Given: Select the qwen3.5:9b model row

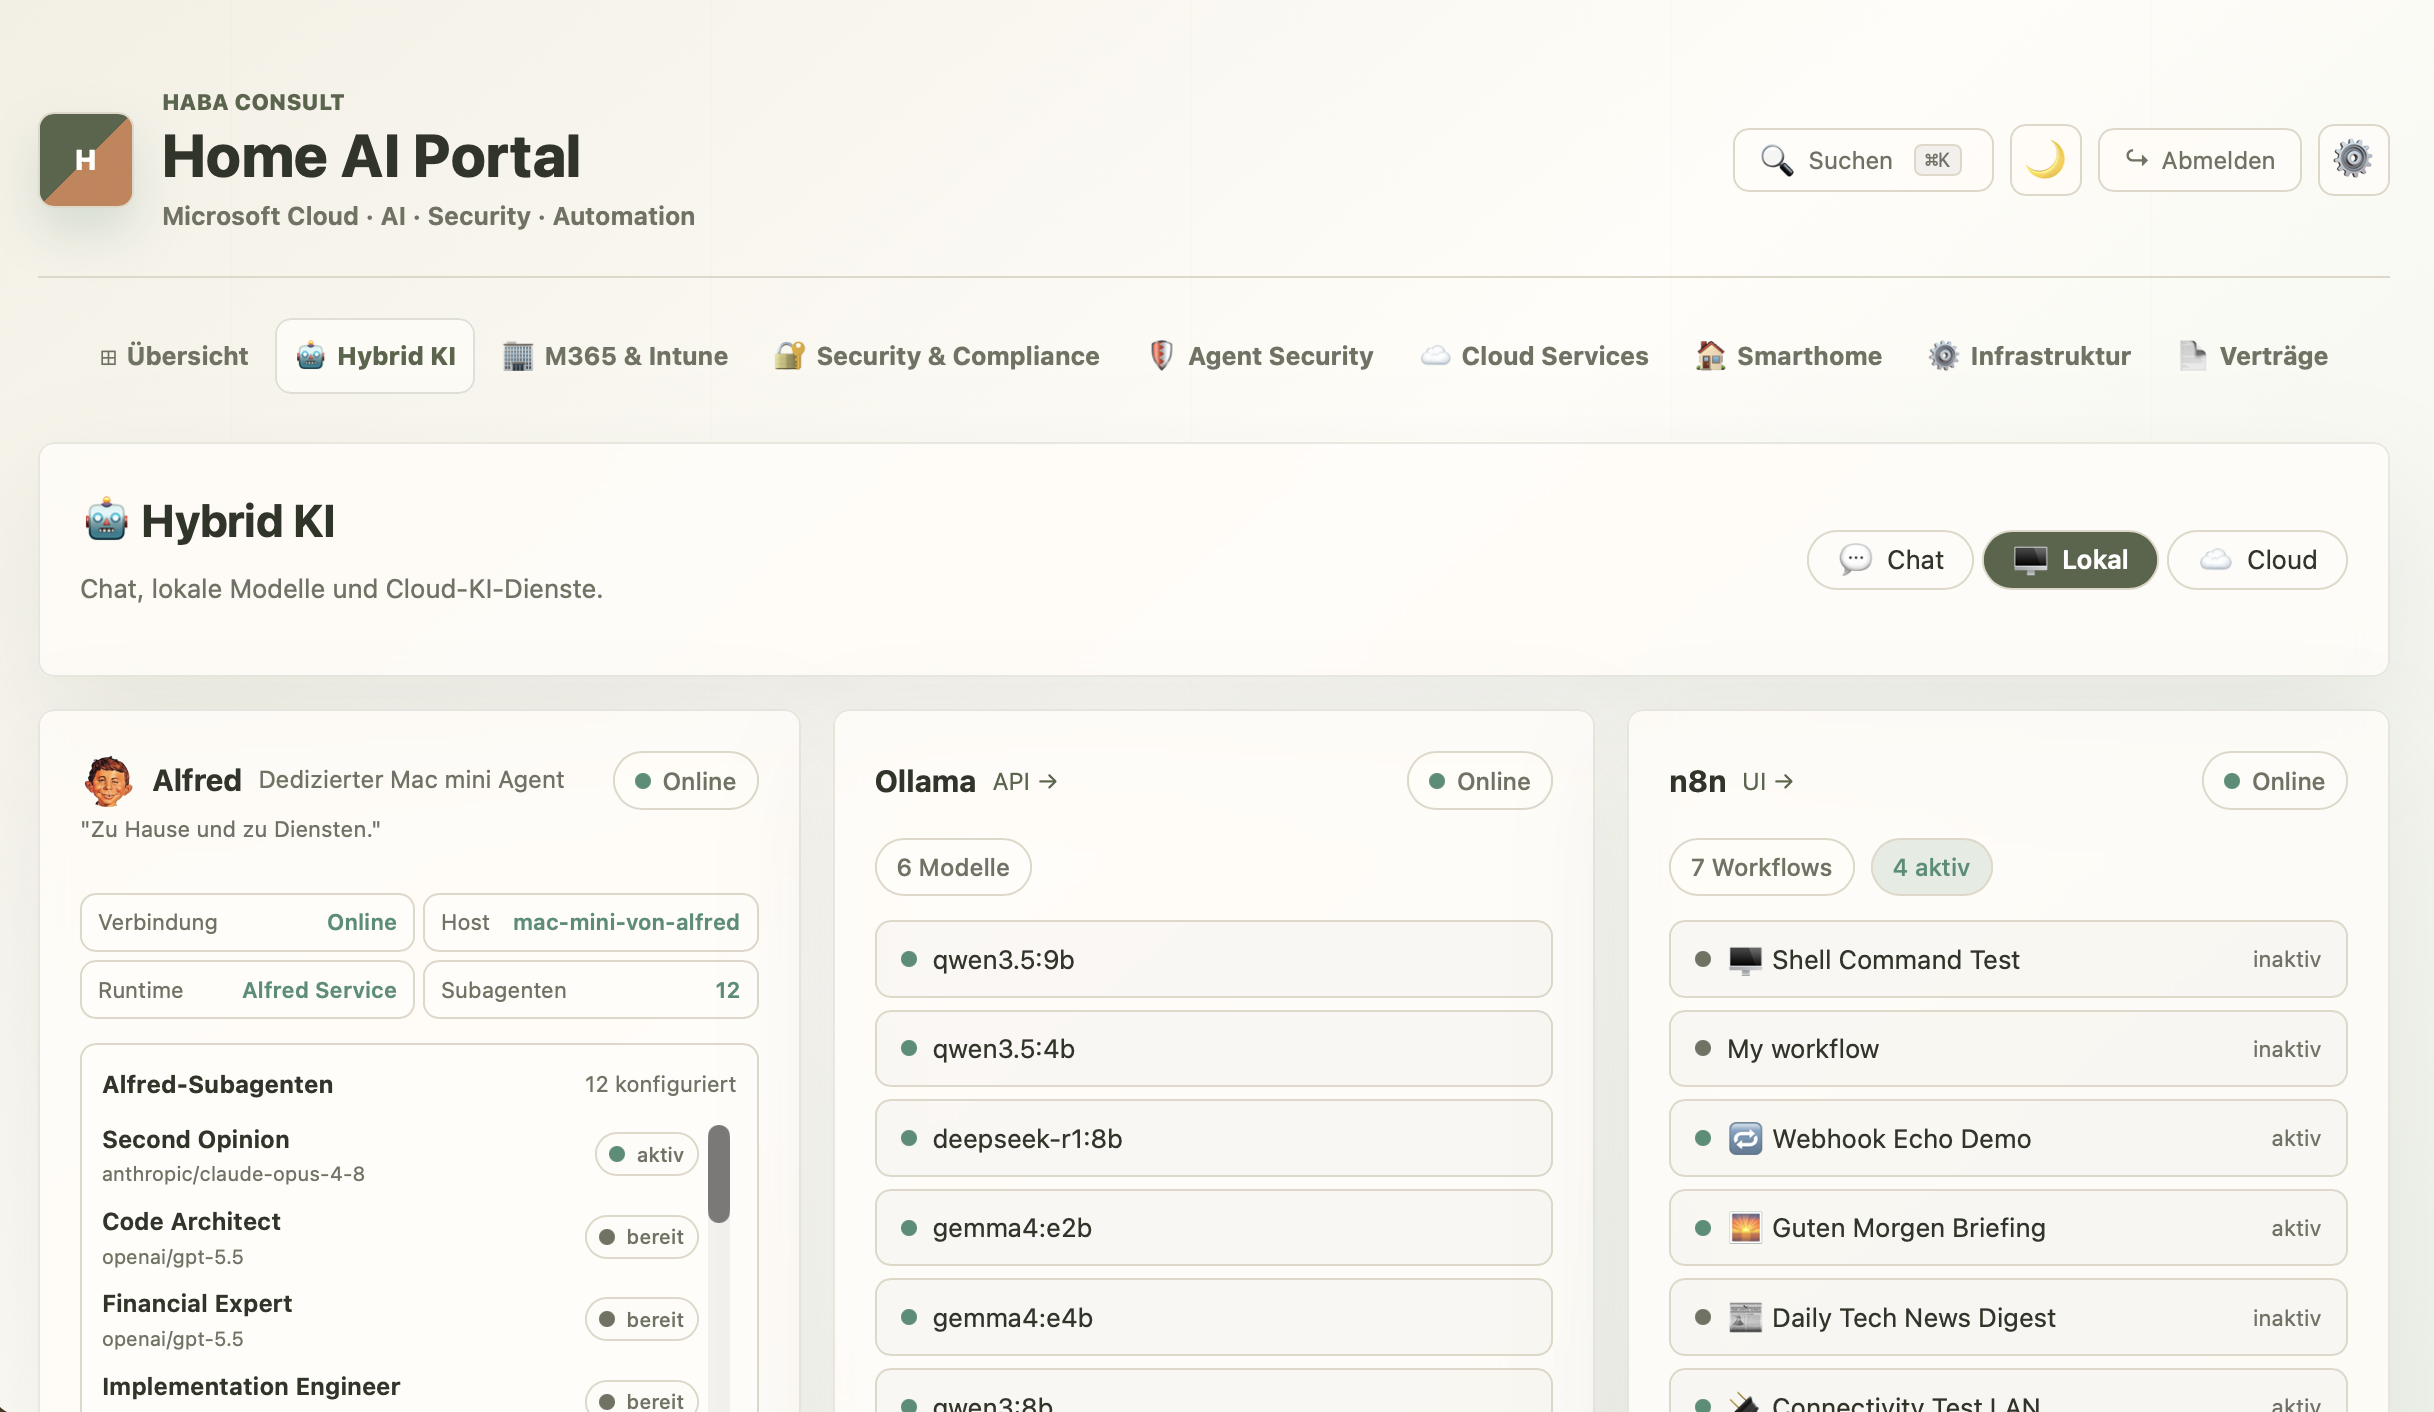Looking at the screenshot, I should click(1214, 959).
